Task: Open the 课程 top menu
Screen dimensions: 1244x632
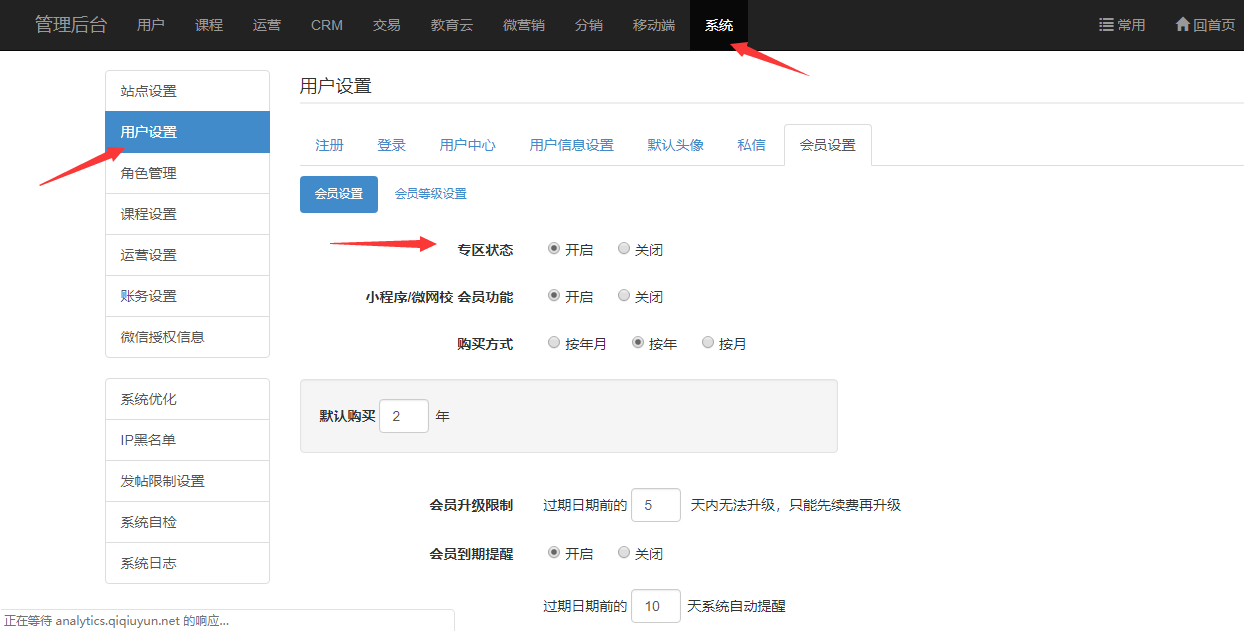Action: pyautogui.click(x=209, y=25)
